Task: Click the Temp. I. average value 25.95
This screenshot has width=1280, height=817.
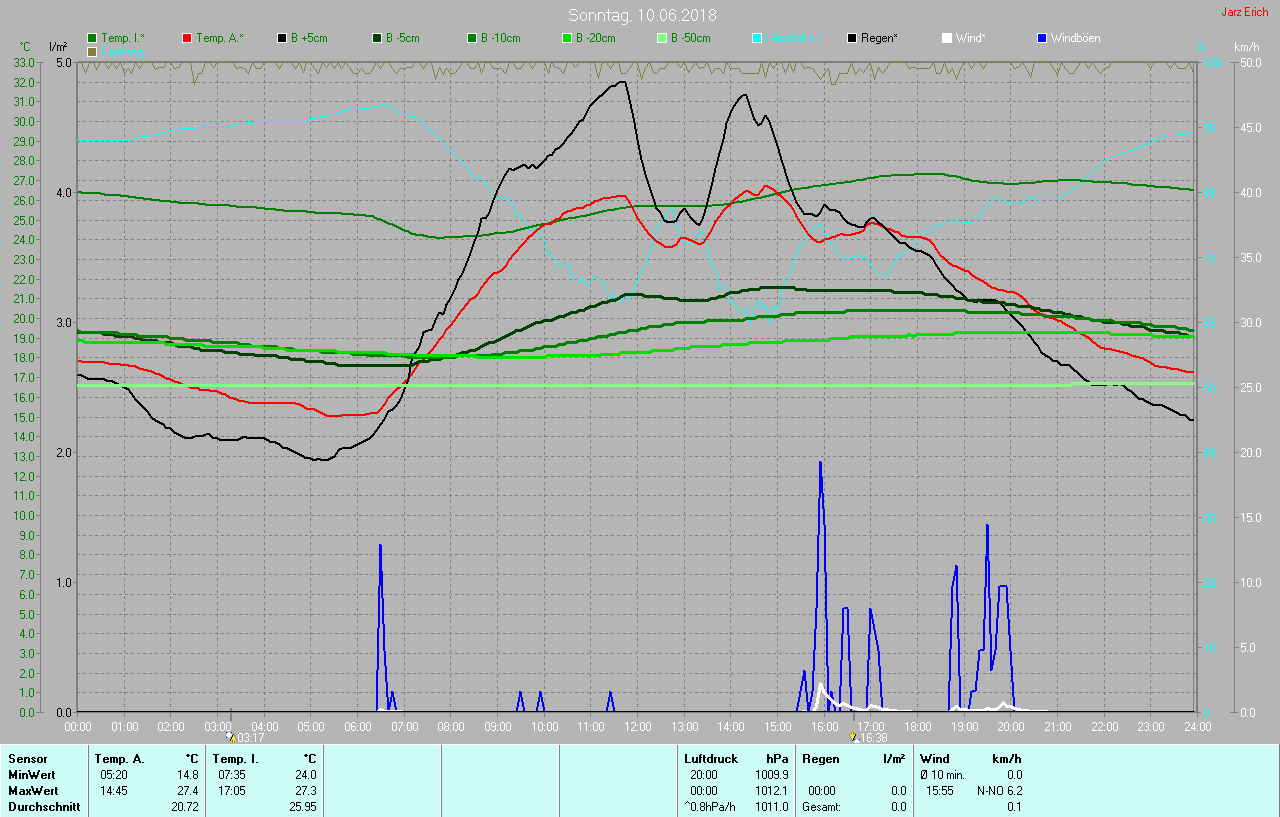Action: (302, 807)
